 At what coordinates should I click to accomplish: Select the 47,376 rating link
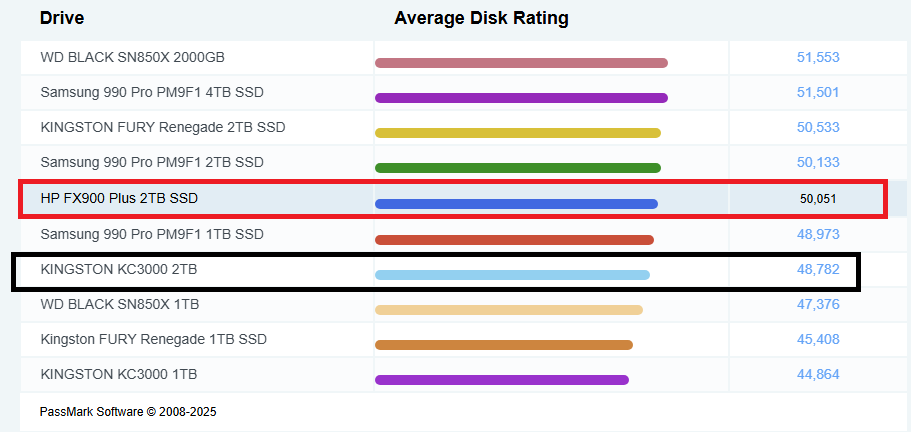[818, 304]
